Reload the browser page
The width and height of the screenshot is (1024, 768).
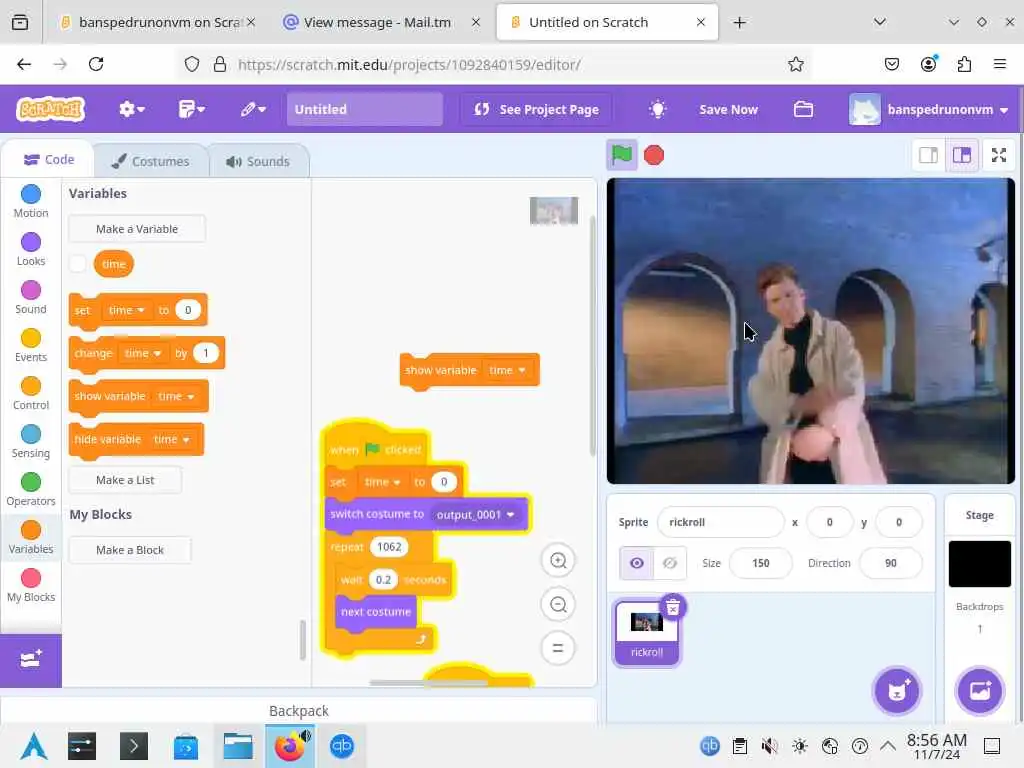(x=96, y=64)
